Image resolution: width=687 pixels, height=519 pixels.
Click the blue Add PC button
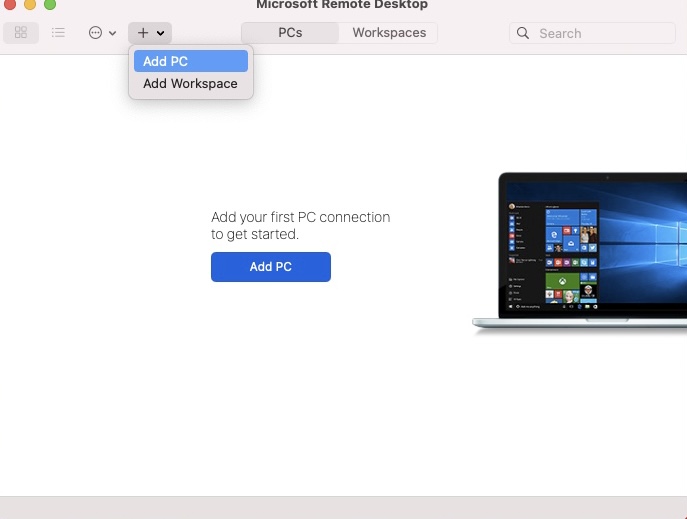(271, 267)
